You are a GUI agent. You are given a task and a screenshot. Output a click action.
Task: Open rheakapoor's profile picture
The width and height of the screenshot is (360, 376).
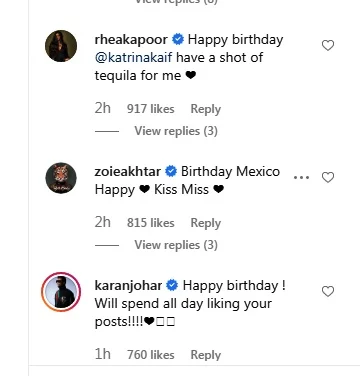coord(61,46)
